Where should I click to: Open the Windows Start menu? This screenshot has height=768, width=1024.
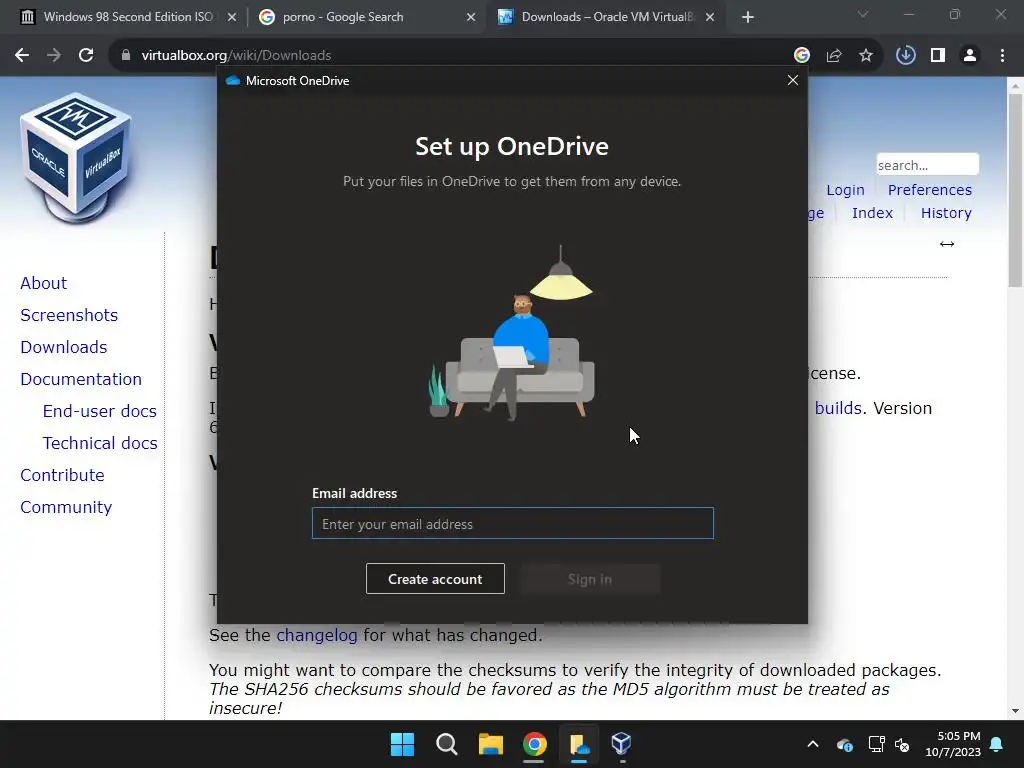click(x=402, y=744)
